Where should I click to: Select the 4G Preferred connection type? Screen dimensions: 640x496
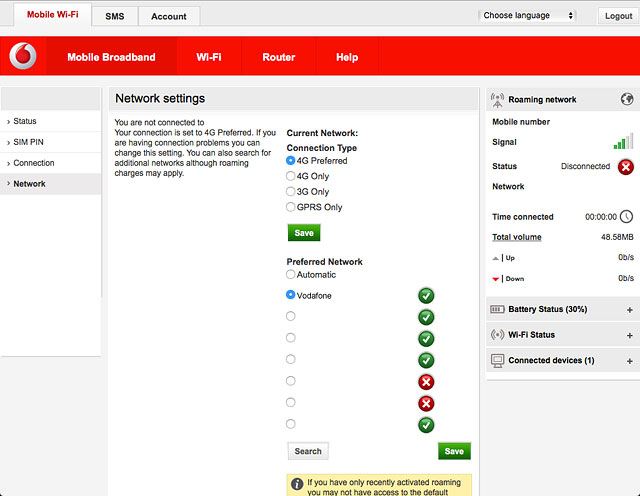tap(291, 160)
